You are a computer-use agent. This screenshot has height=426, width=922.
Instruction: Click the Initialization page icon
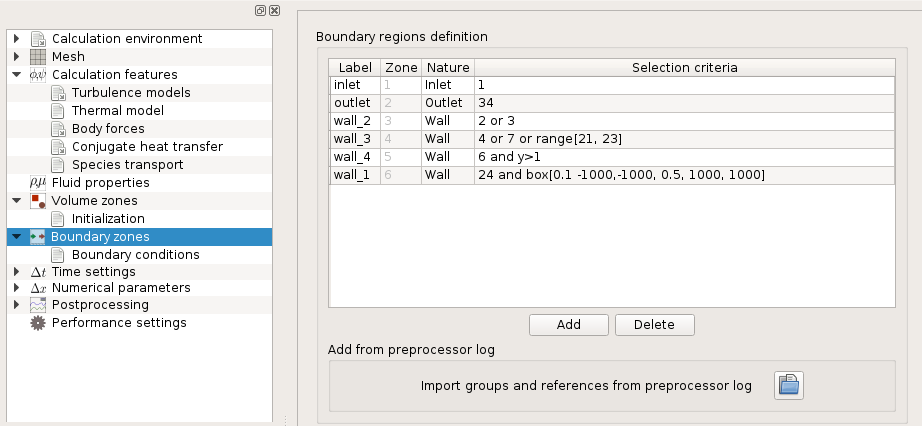[58, 219]
